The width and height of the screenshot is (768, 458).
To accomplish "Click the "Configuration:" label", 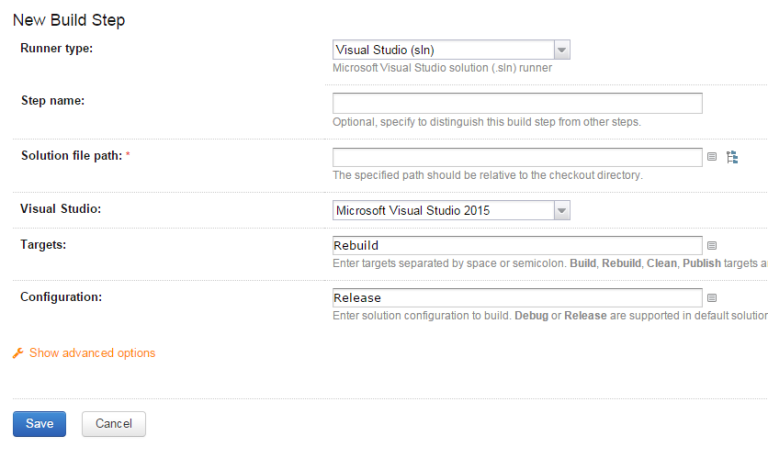I will pyautogui.click(x=60, y=296).
